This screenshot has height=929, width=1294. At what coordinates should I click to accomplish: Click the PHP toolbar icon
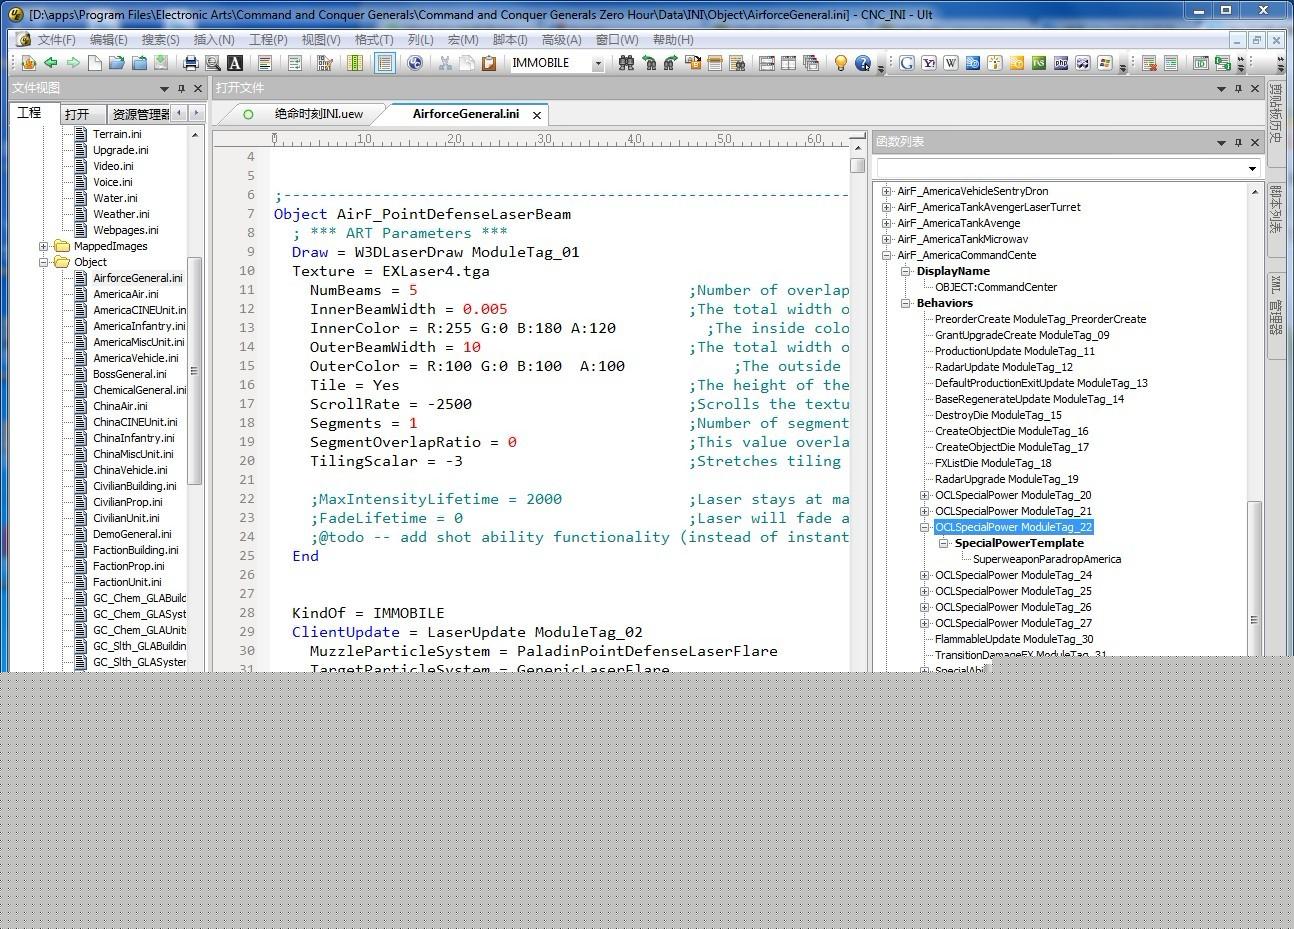tap(1061, 63)
